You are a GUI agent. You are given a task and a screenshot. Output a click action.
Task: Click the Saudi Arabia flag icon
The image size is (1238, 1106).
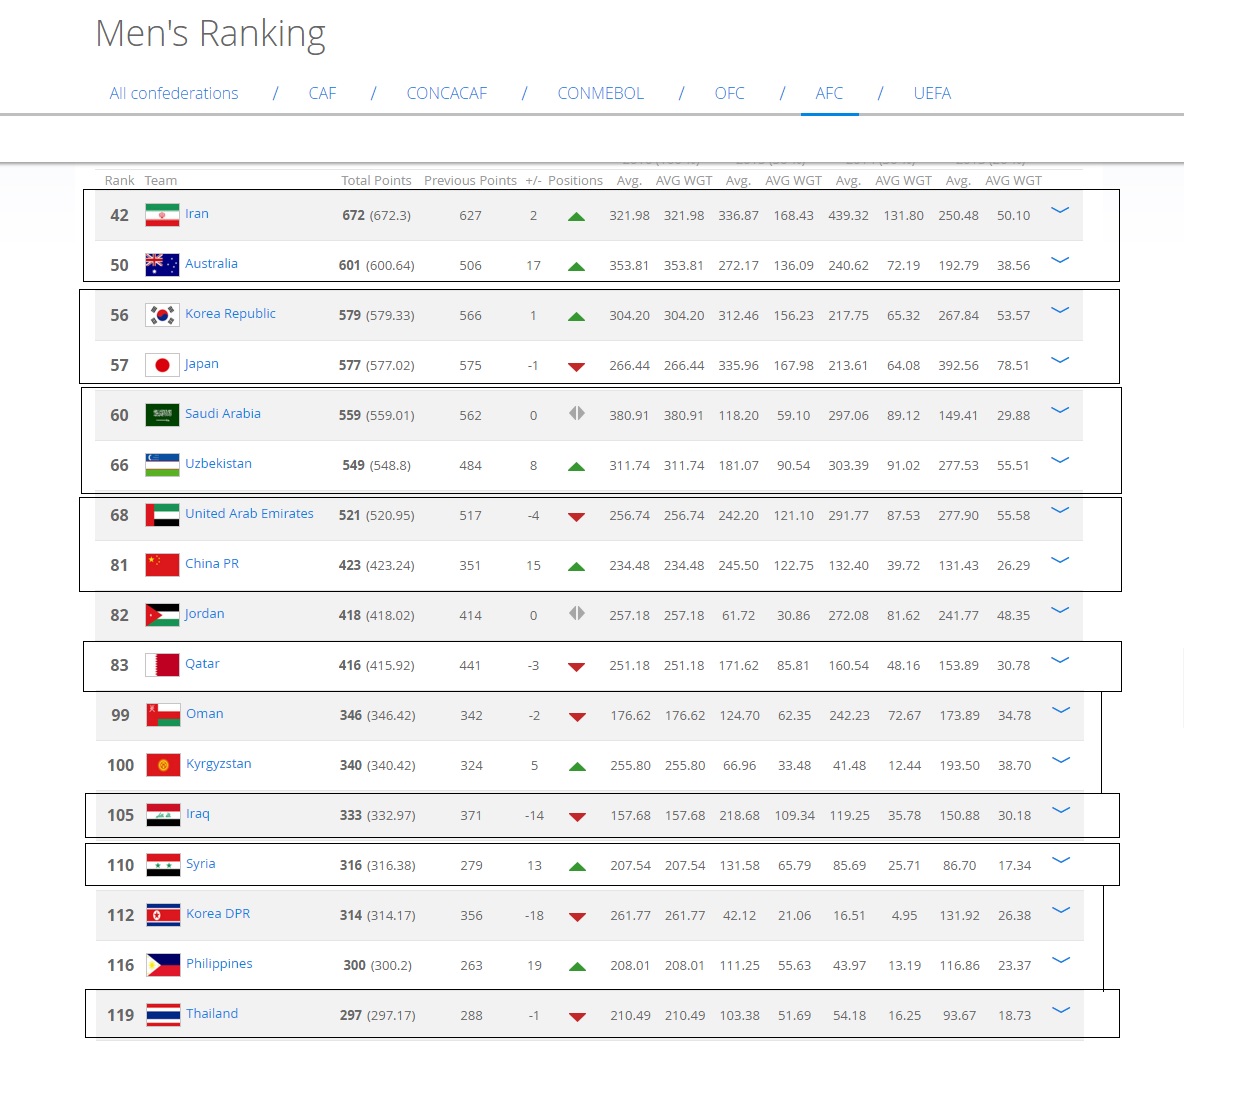point(162,415)
